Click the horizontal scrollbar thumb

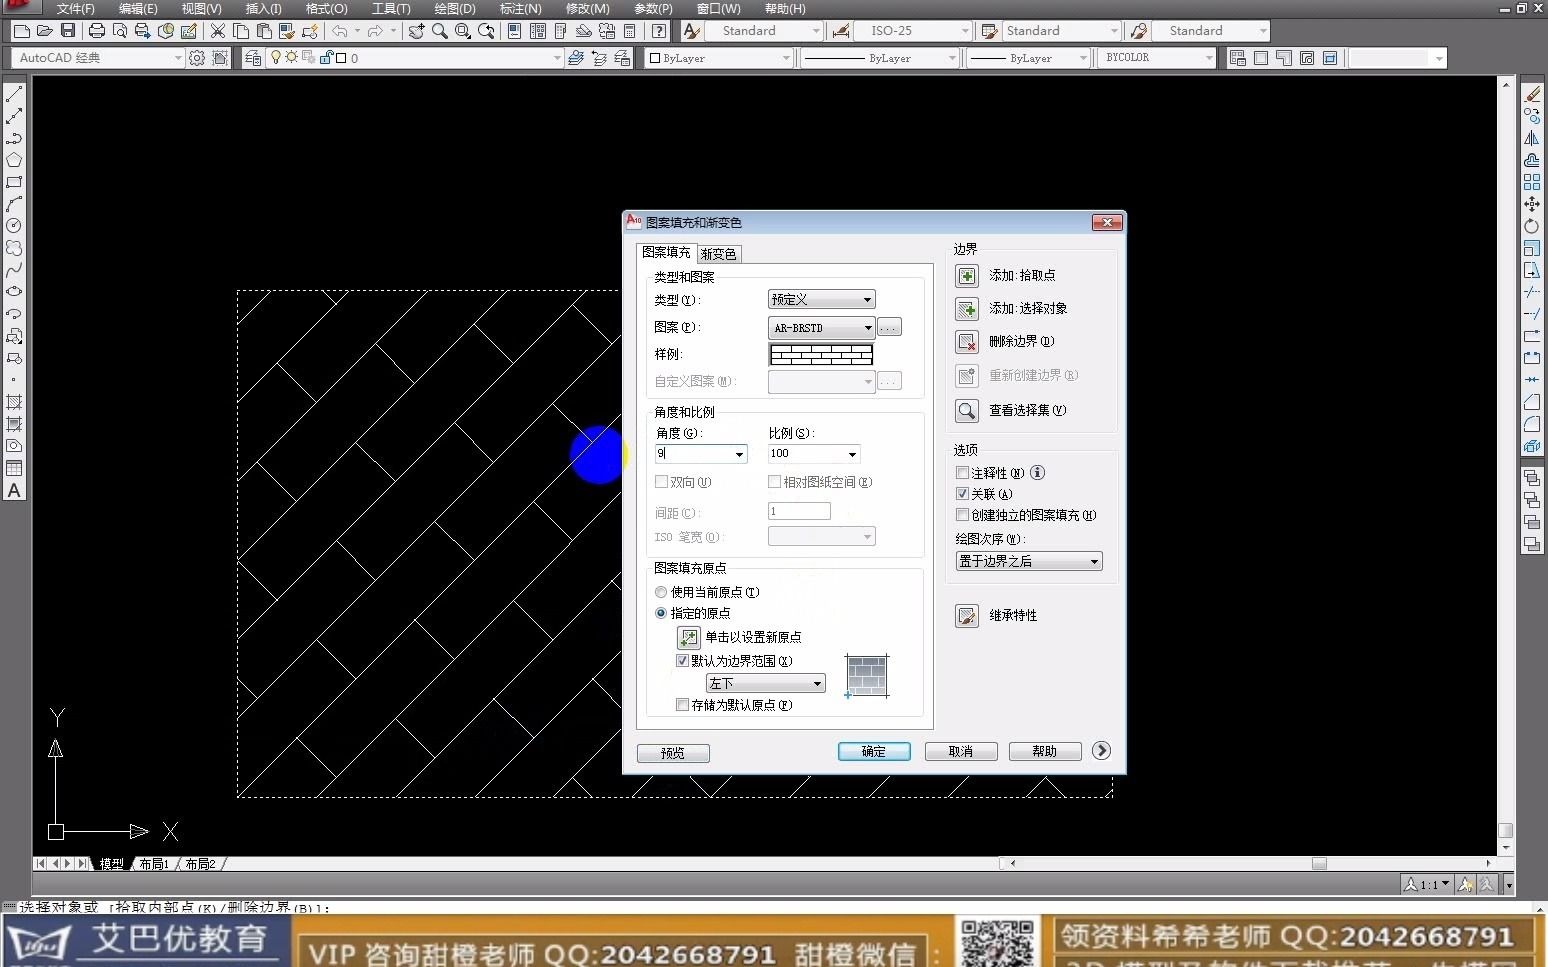tap(1319, 863)
